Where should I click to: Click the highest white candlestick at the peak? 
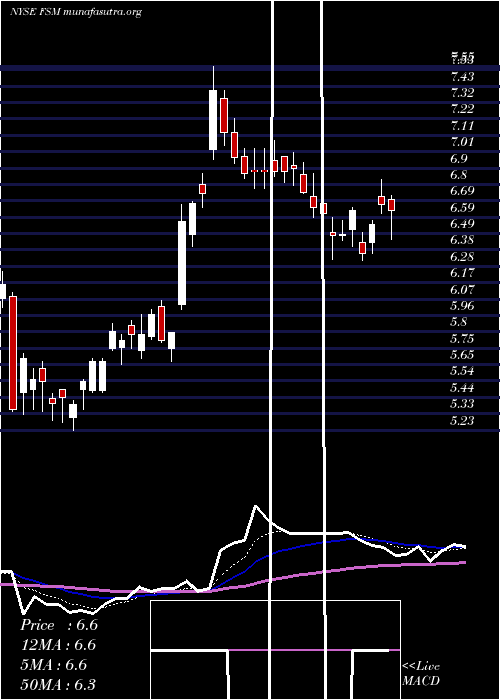pyautogui.click(x=213, y=120)
